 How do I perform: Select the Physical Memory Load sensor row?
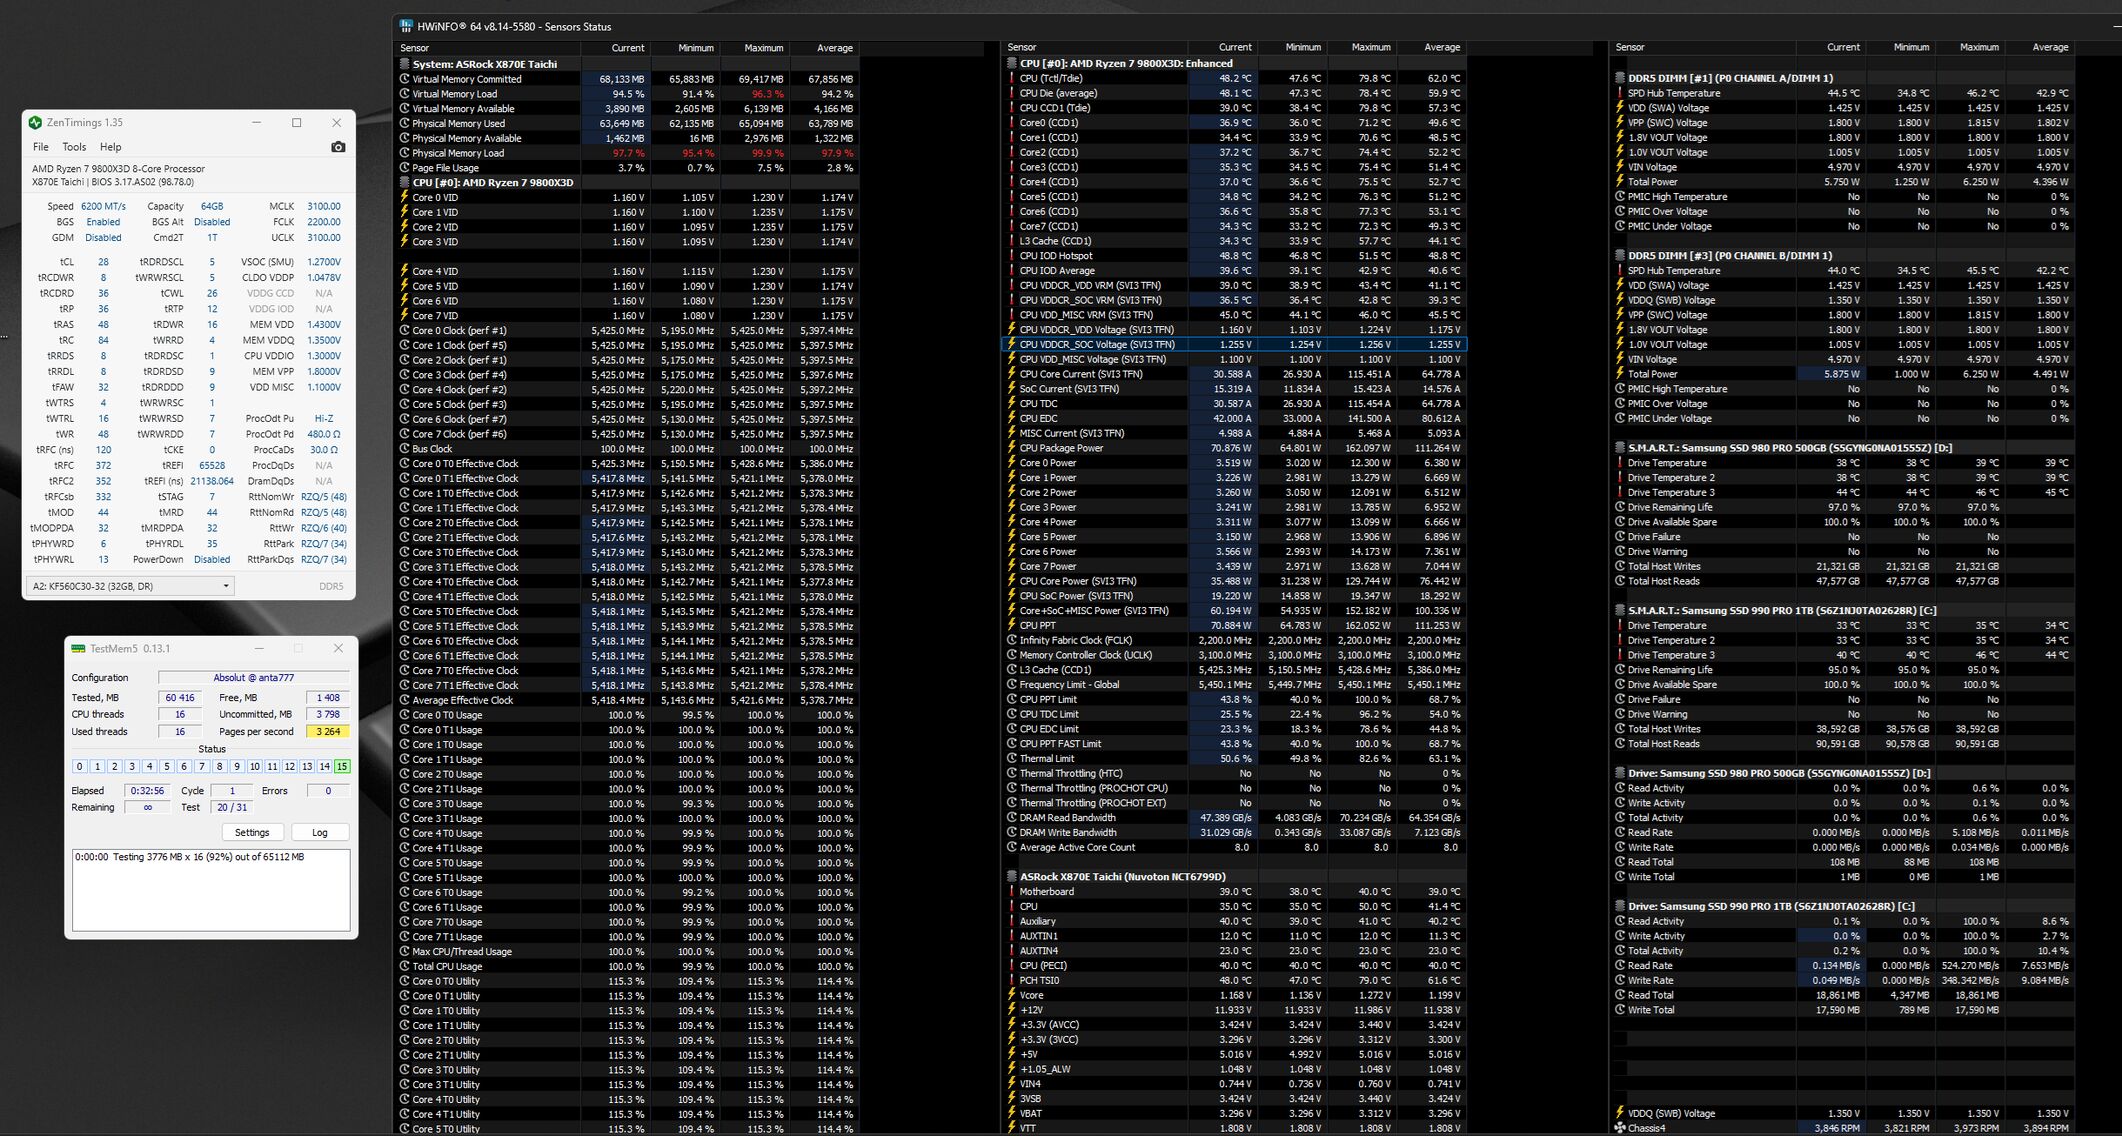pos(627,153)
